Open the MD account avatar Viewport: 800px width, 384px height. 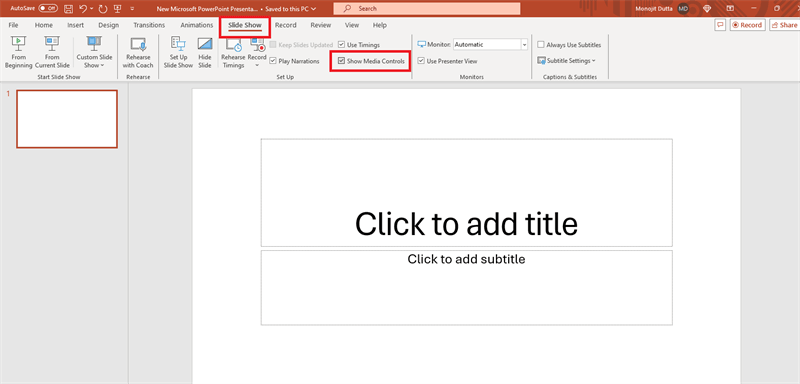pos(683,9)
